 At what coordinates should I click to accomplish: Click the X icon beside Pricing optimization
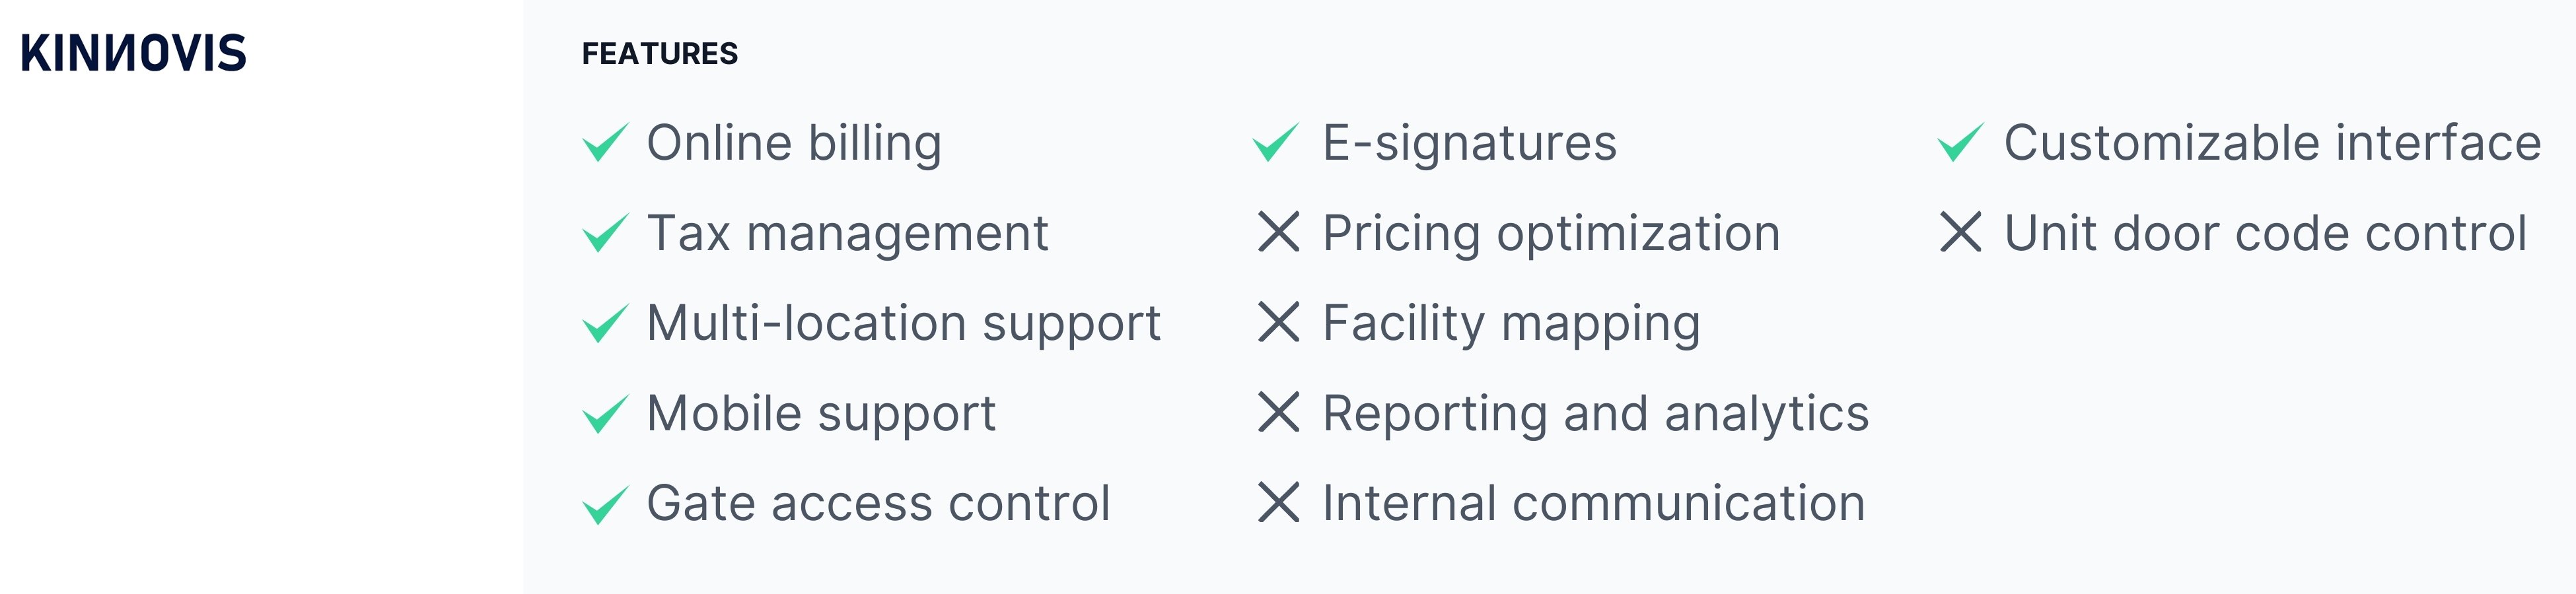pyautogui.click(x=1279, y=232)
